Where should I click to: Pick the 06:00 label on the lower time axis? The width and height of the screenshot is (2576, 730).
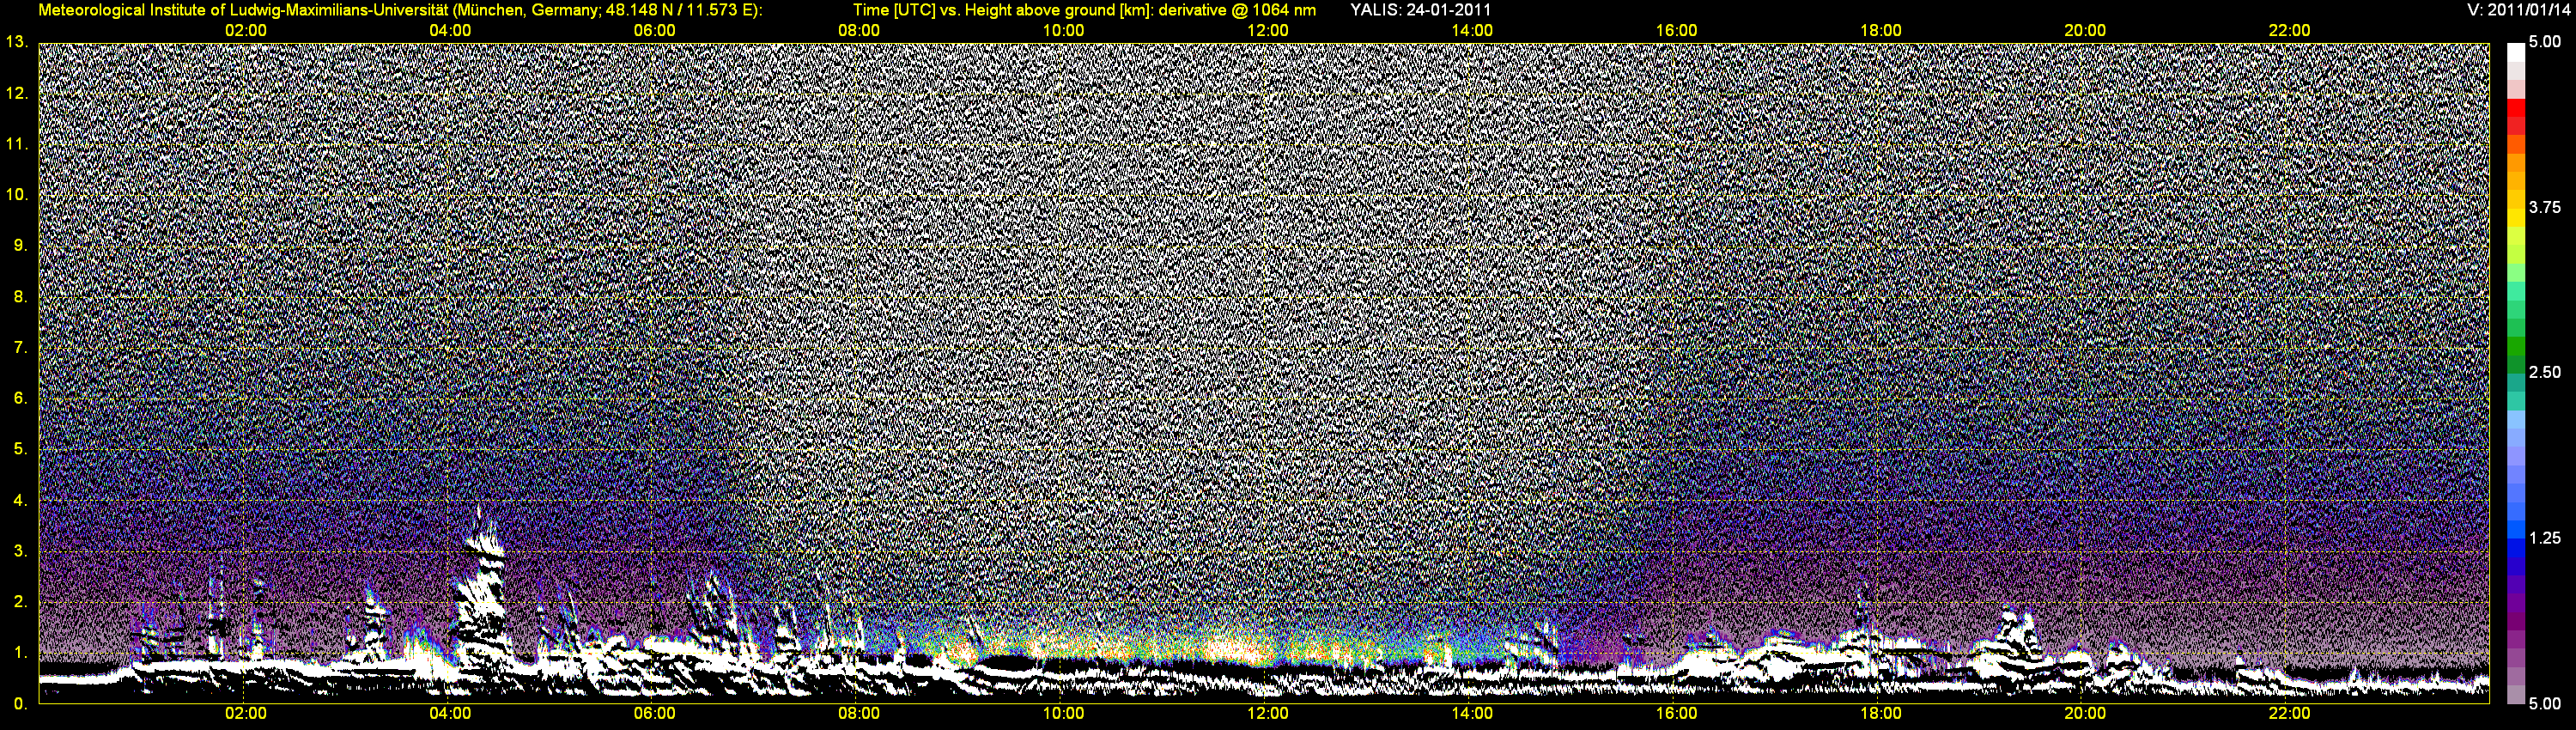pos(654,714)
